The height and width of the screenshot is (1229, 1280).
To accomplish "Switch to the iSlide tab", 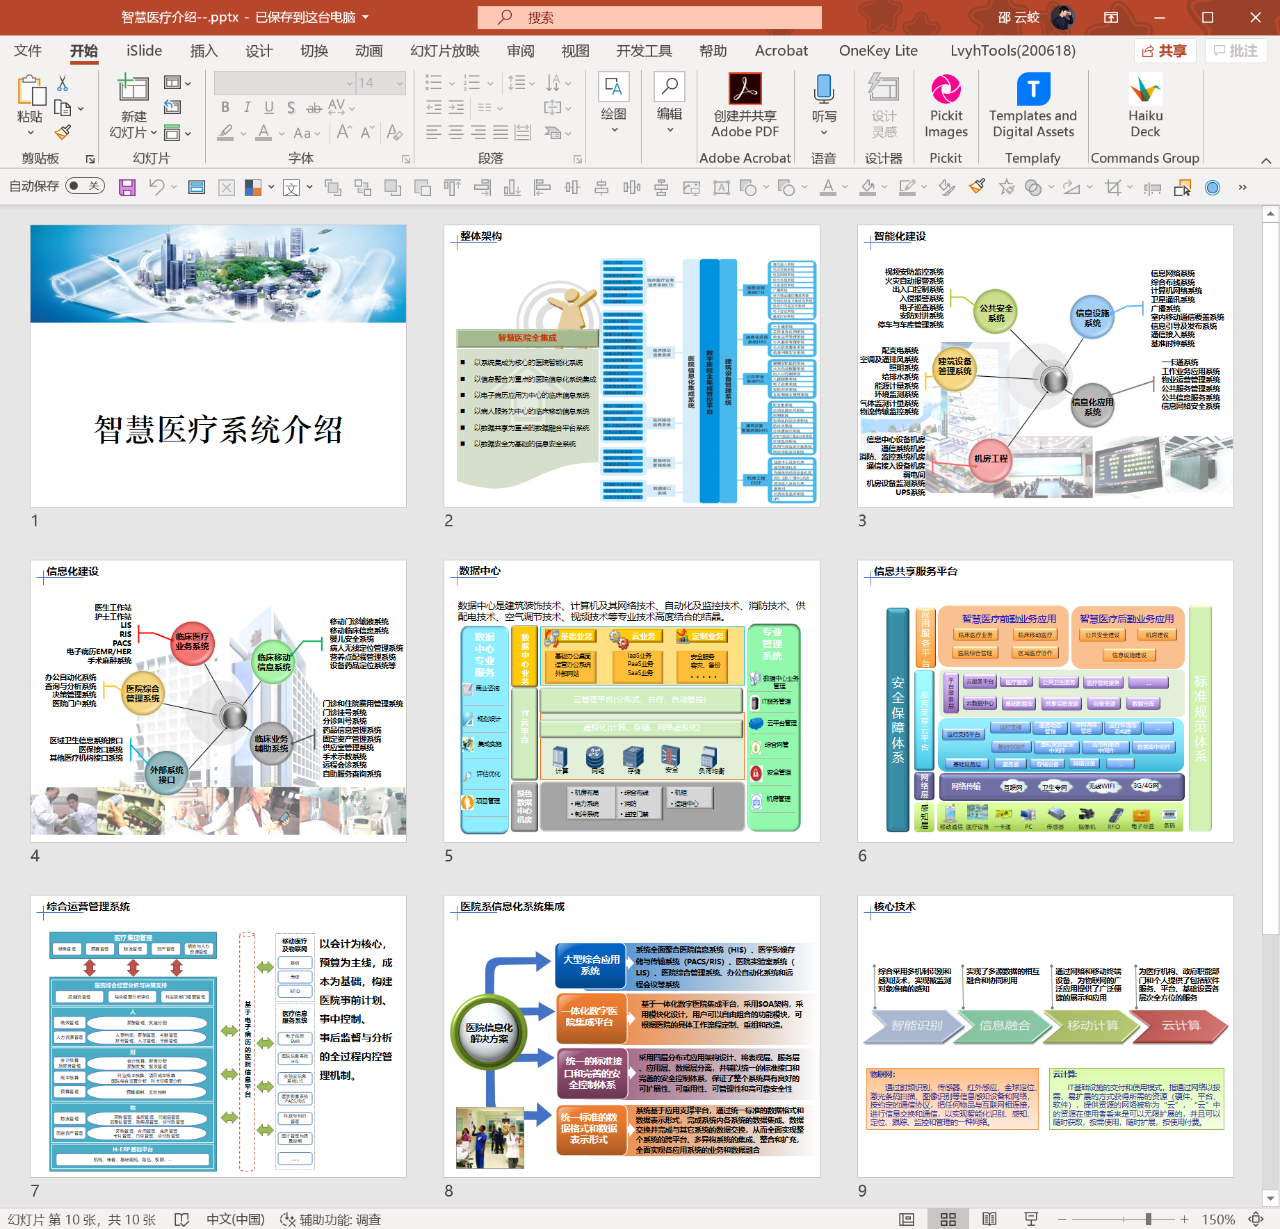I will click(144, 50).
